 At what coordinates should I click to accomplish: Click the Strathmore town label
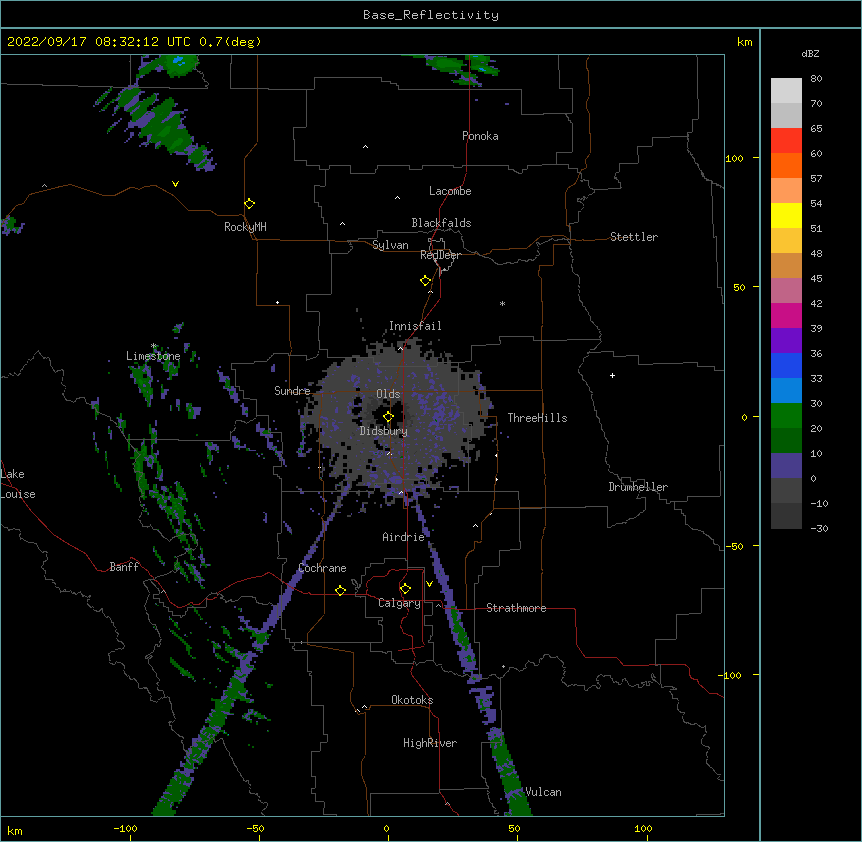[516, 608]
